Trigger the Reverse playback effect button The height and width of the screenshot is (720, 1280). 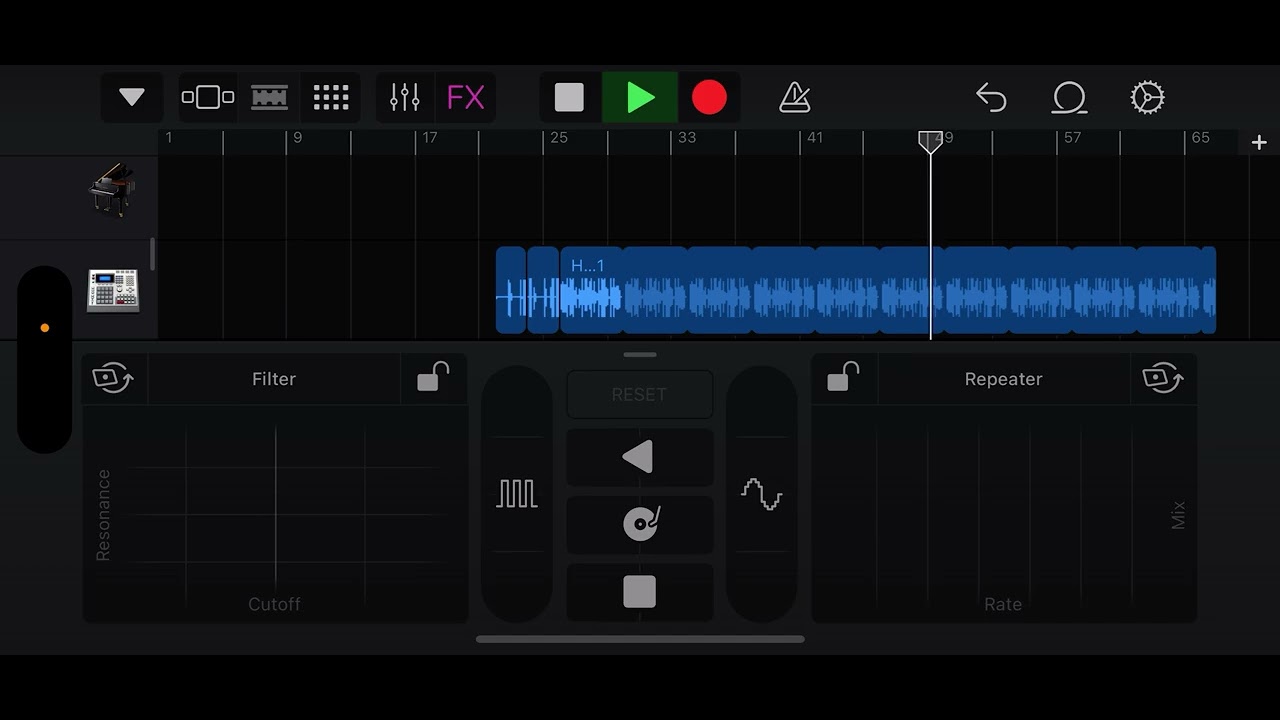[640, 457]
